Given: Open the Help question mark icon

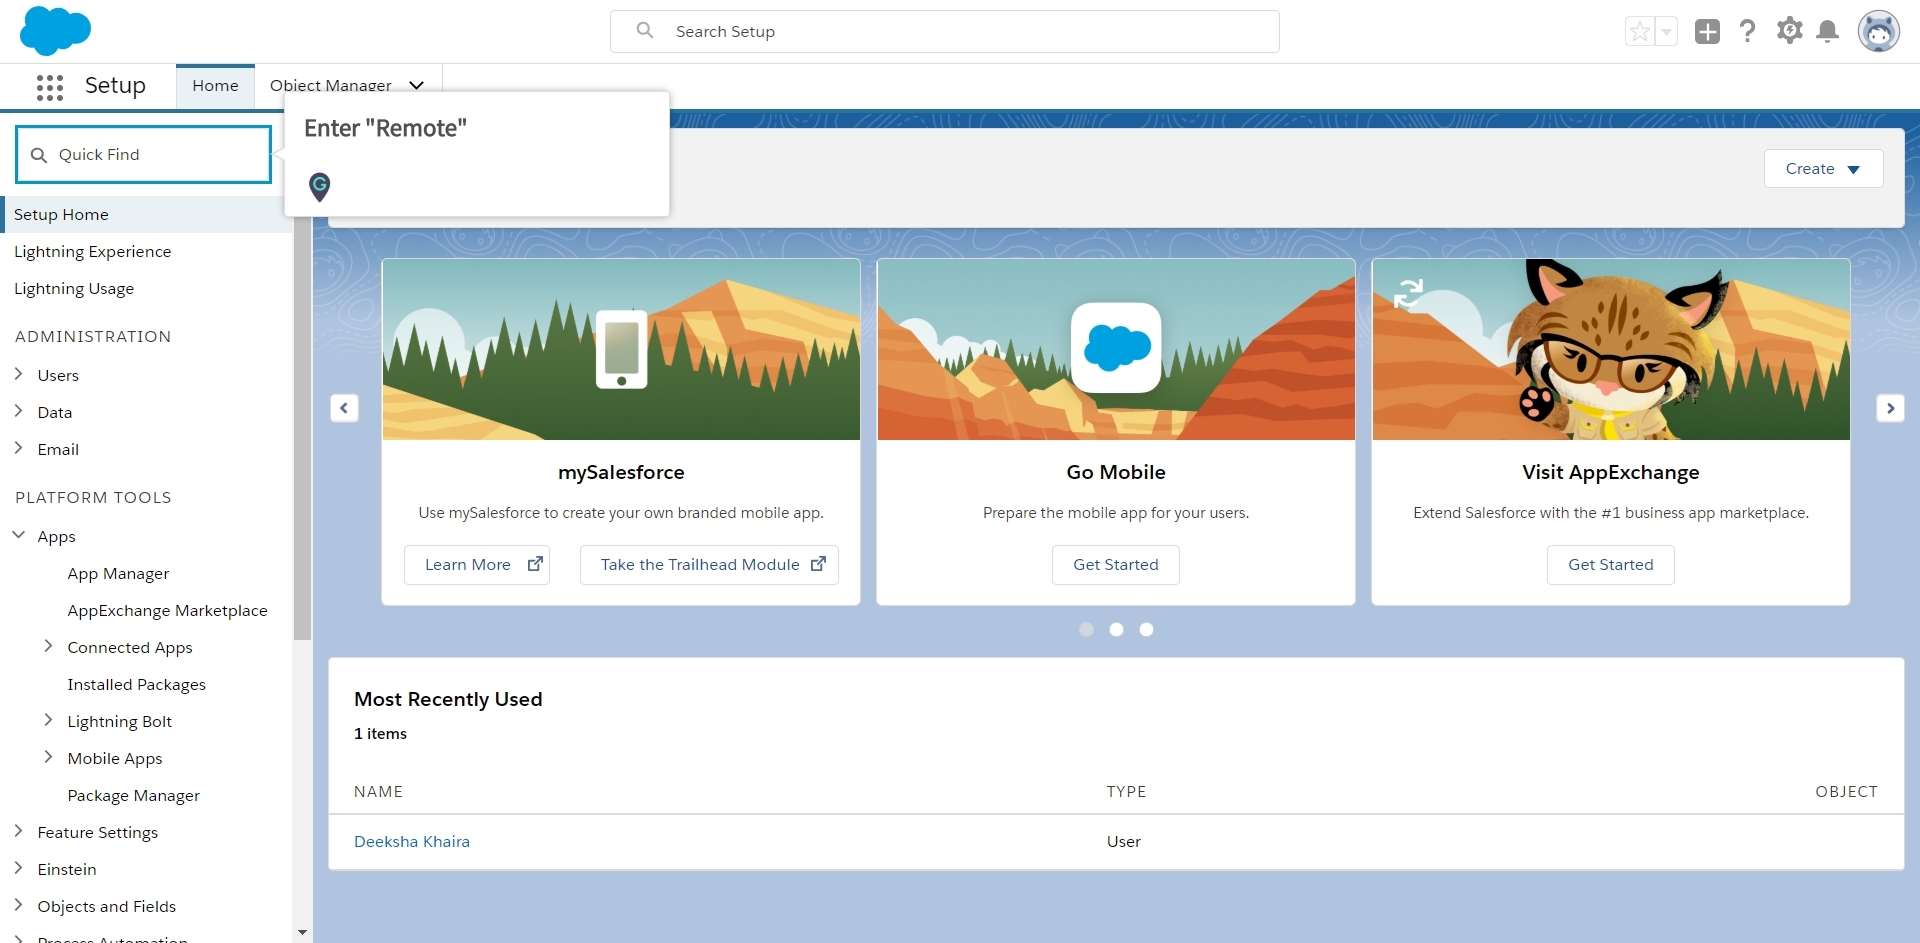Looking at the screenshot, I should (x=1747, y=32).
